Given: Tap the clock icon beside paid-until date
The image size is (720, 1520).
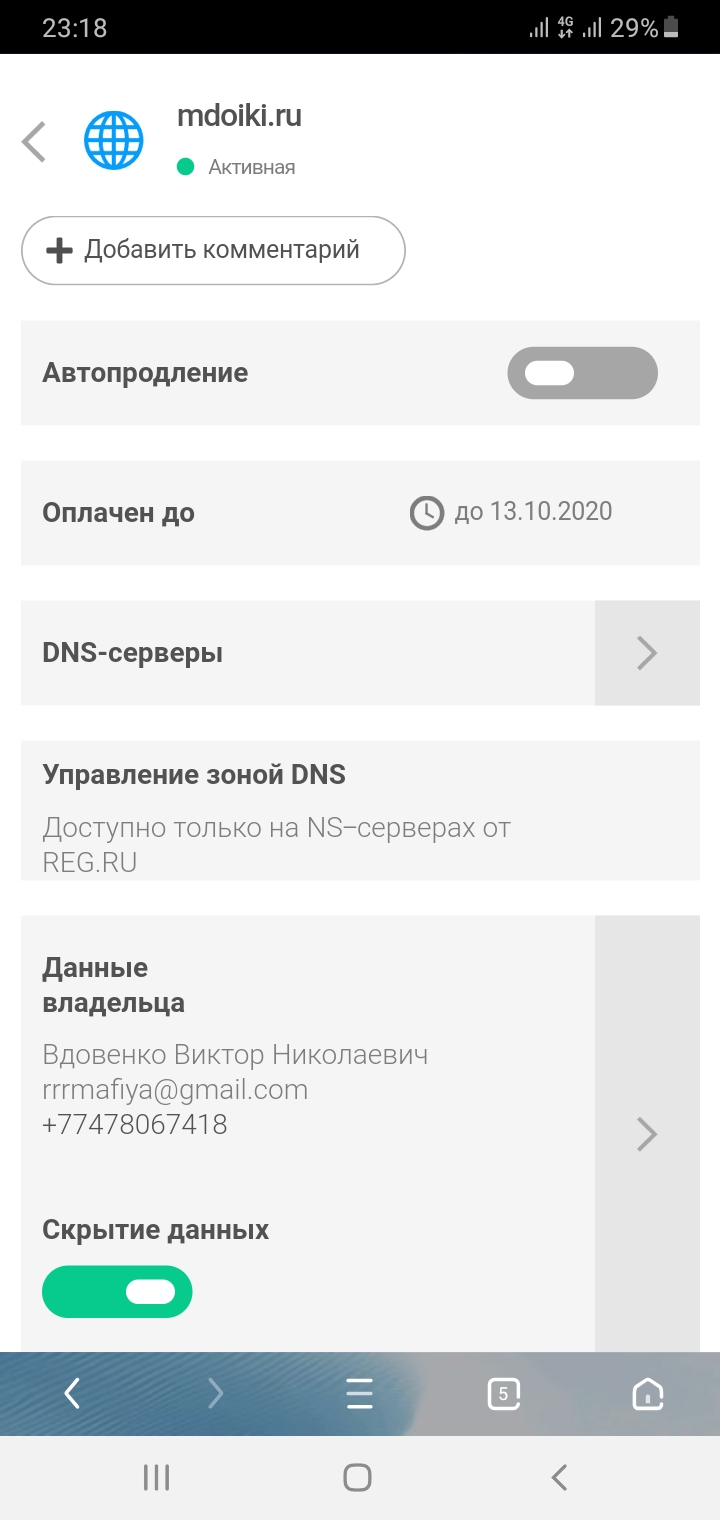Looking at the screenshot, I should coord(427,513).
